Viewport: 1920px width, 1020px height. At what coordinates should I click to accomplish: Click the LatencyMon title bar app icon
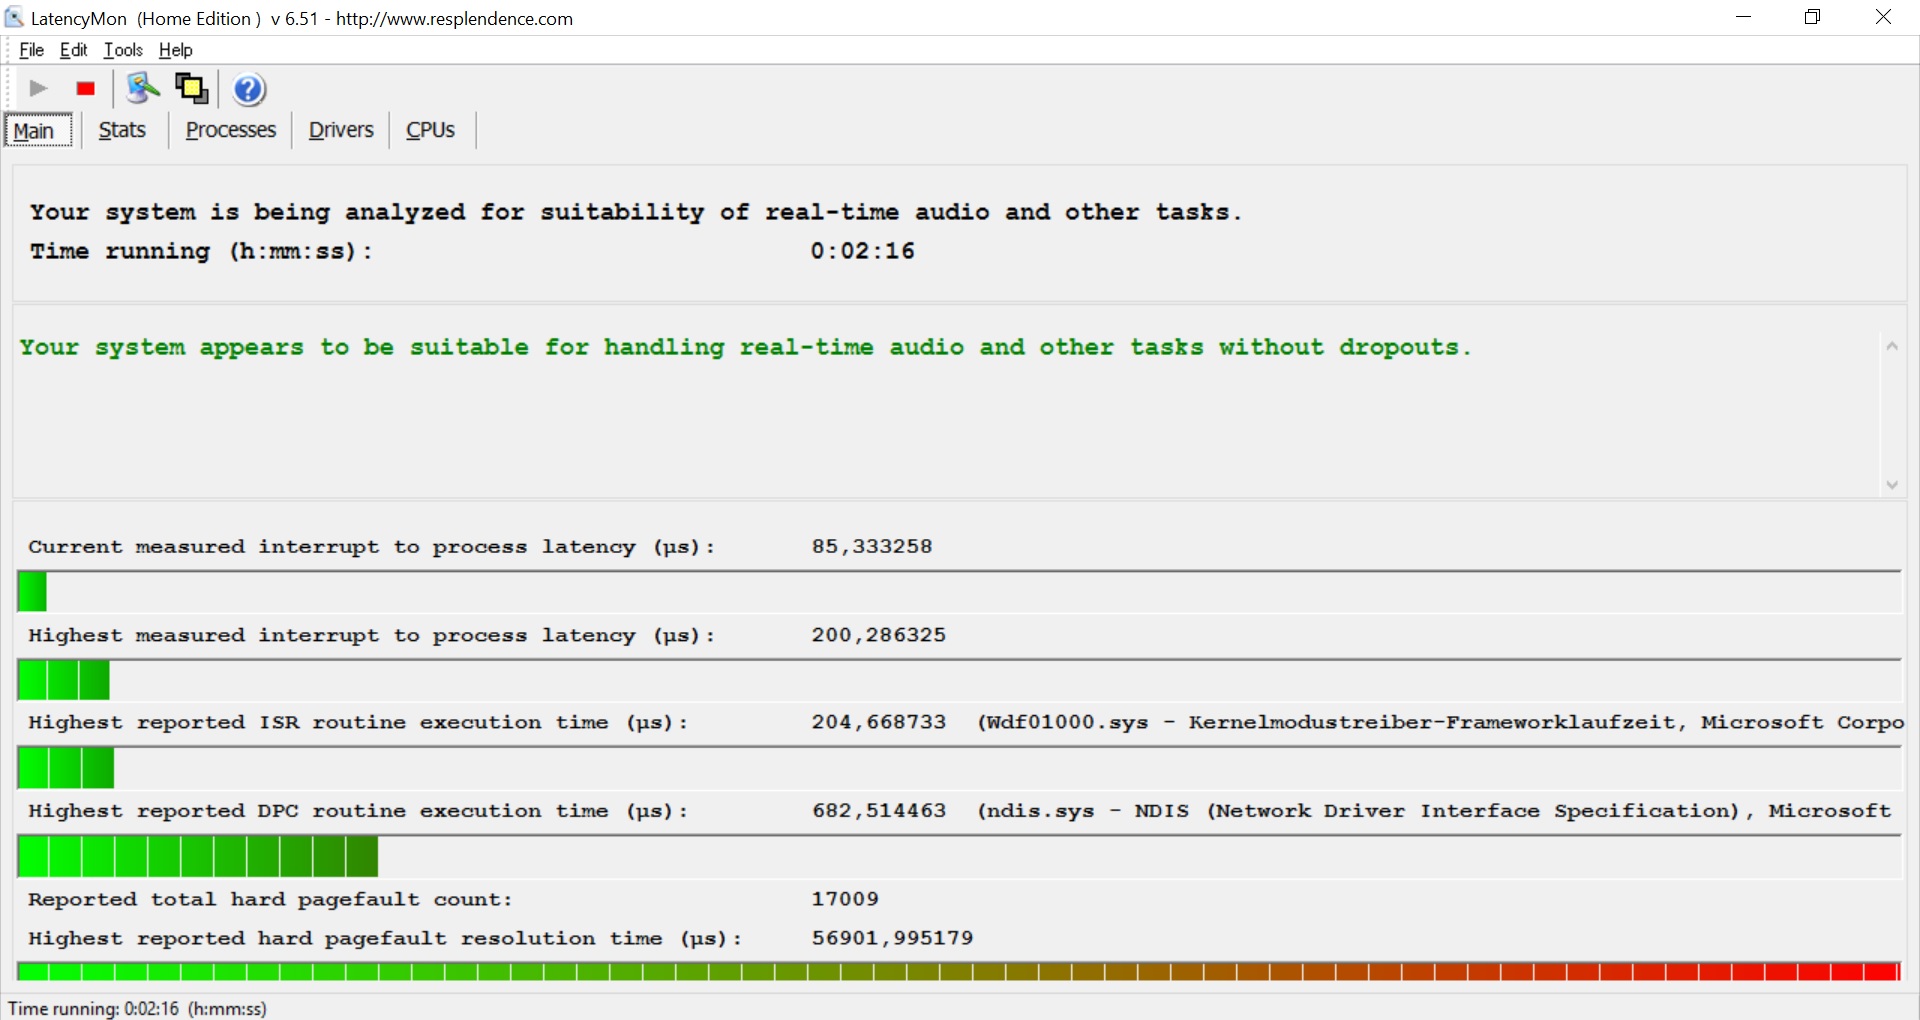14,17
